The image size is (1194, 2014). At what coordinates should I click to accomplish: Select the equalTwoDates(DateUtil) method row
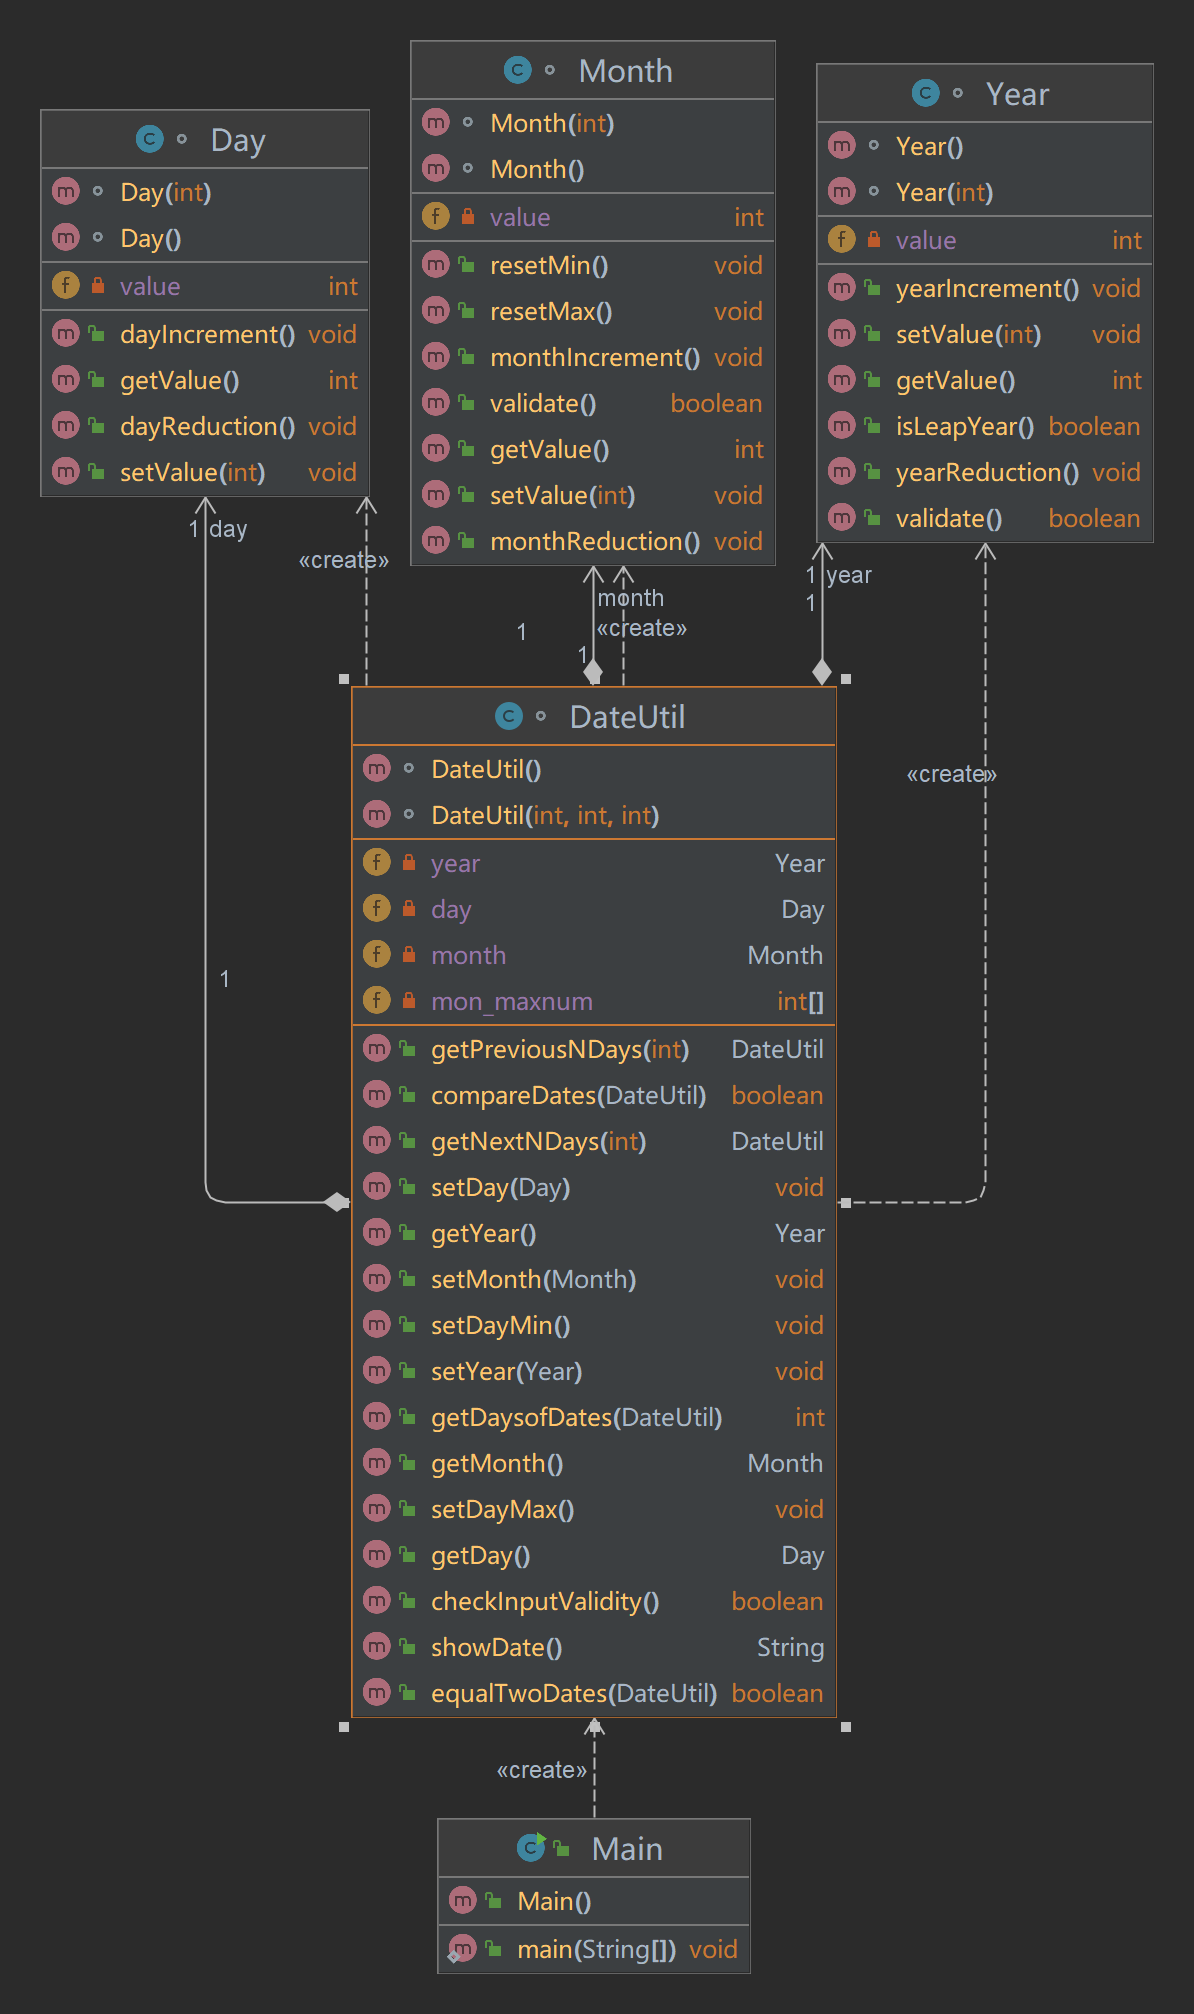pos(574,1693)
